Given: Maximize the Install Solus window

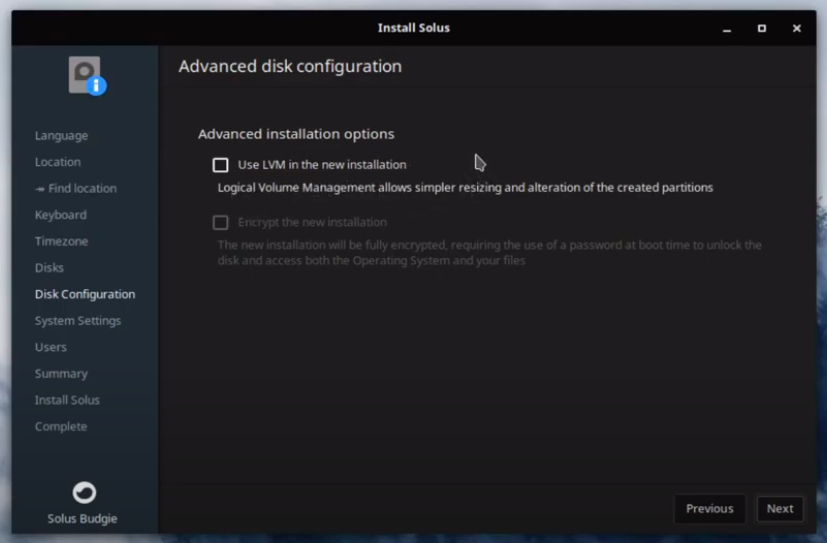Looking at the screenshot, I should pyautogui.click(x=762, y=28).
